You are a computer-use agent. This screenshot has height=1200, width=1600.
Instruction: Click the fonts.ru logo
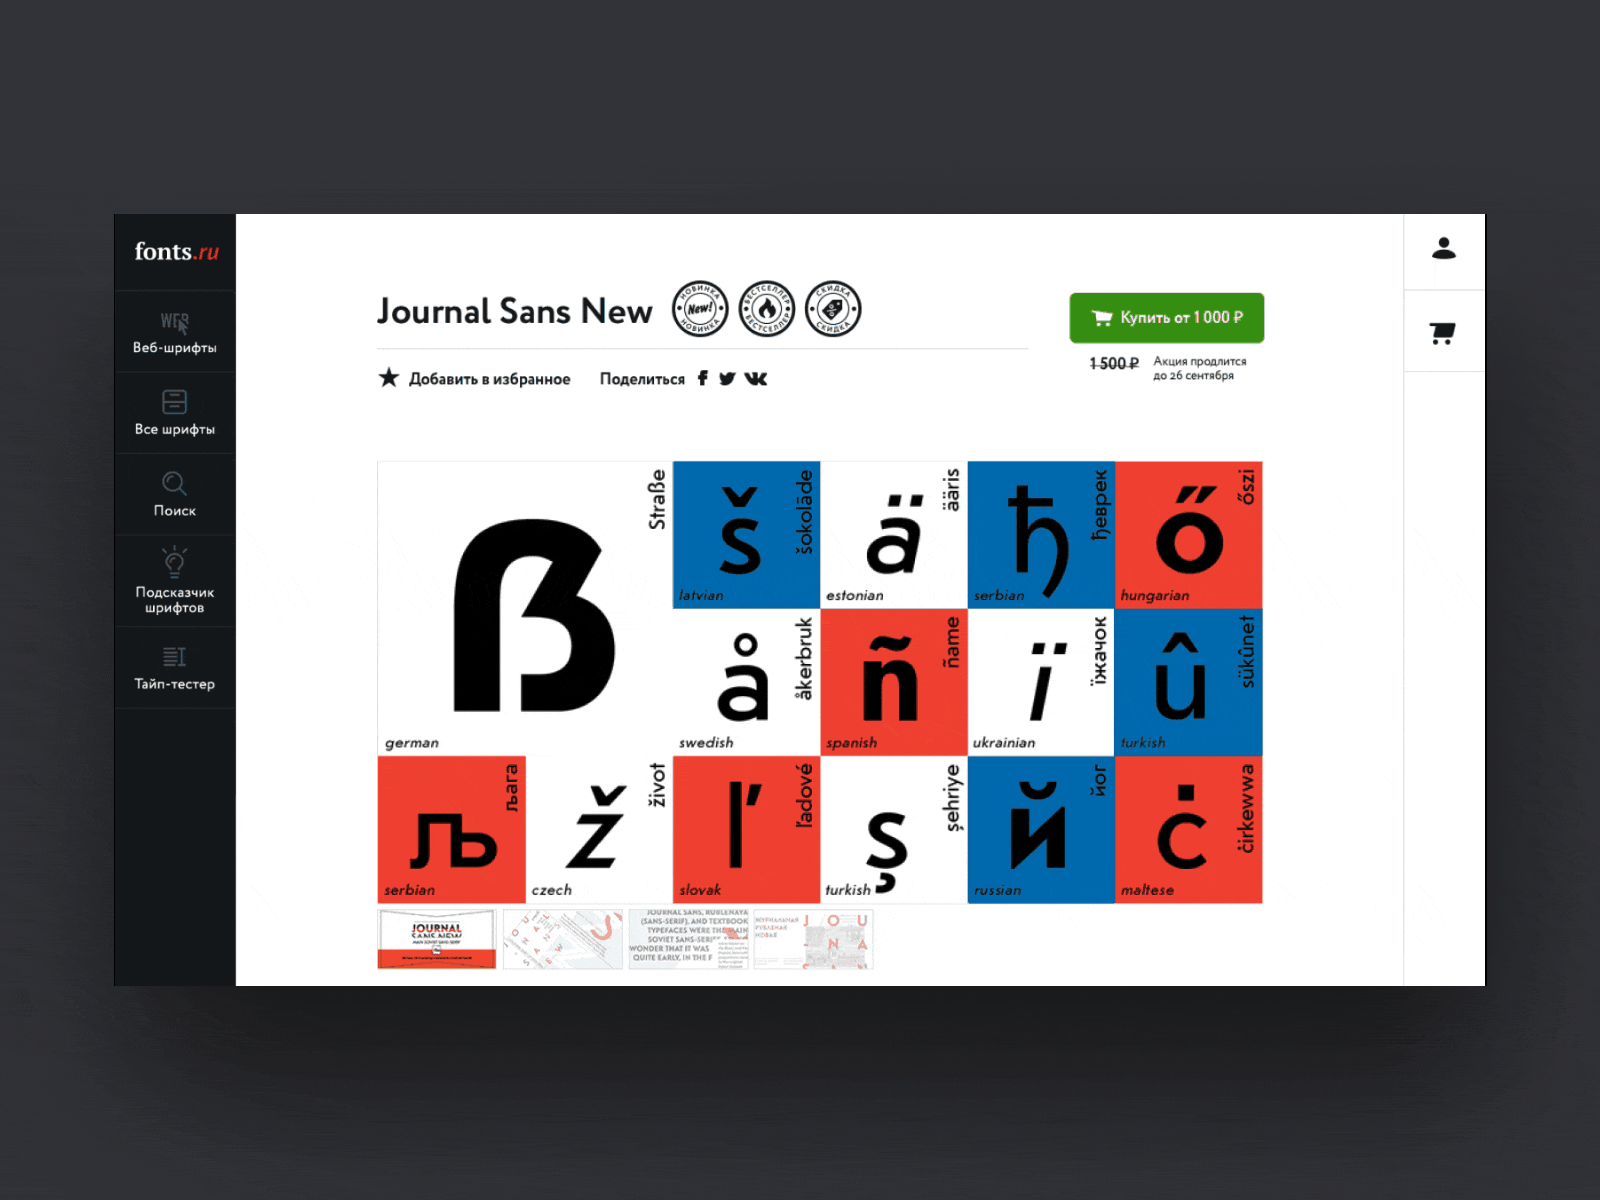176,251
